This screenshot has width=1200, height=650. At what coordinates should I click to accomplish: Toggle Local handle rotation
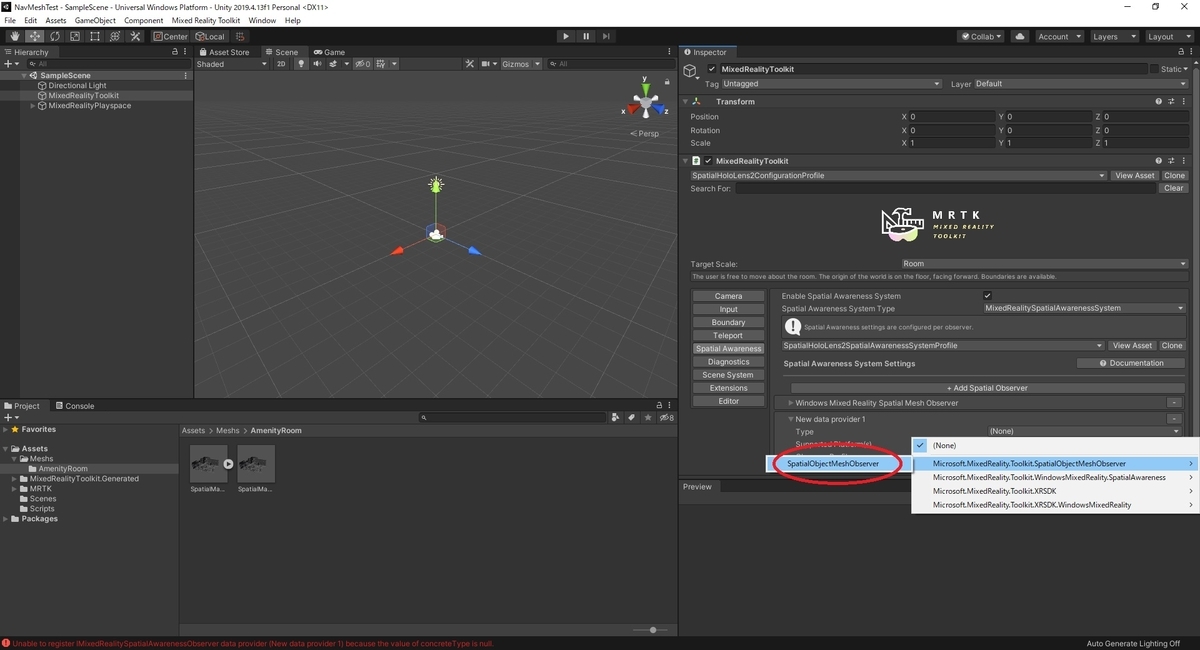click(211, 37)
